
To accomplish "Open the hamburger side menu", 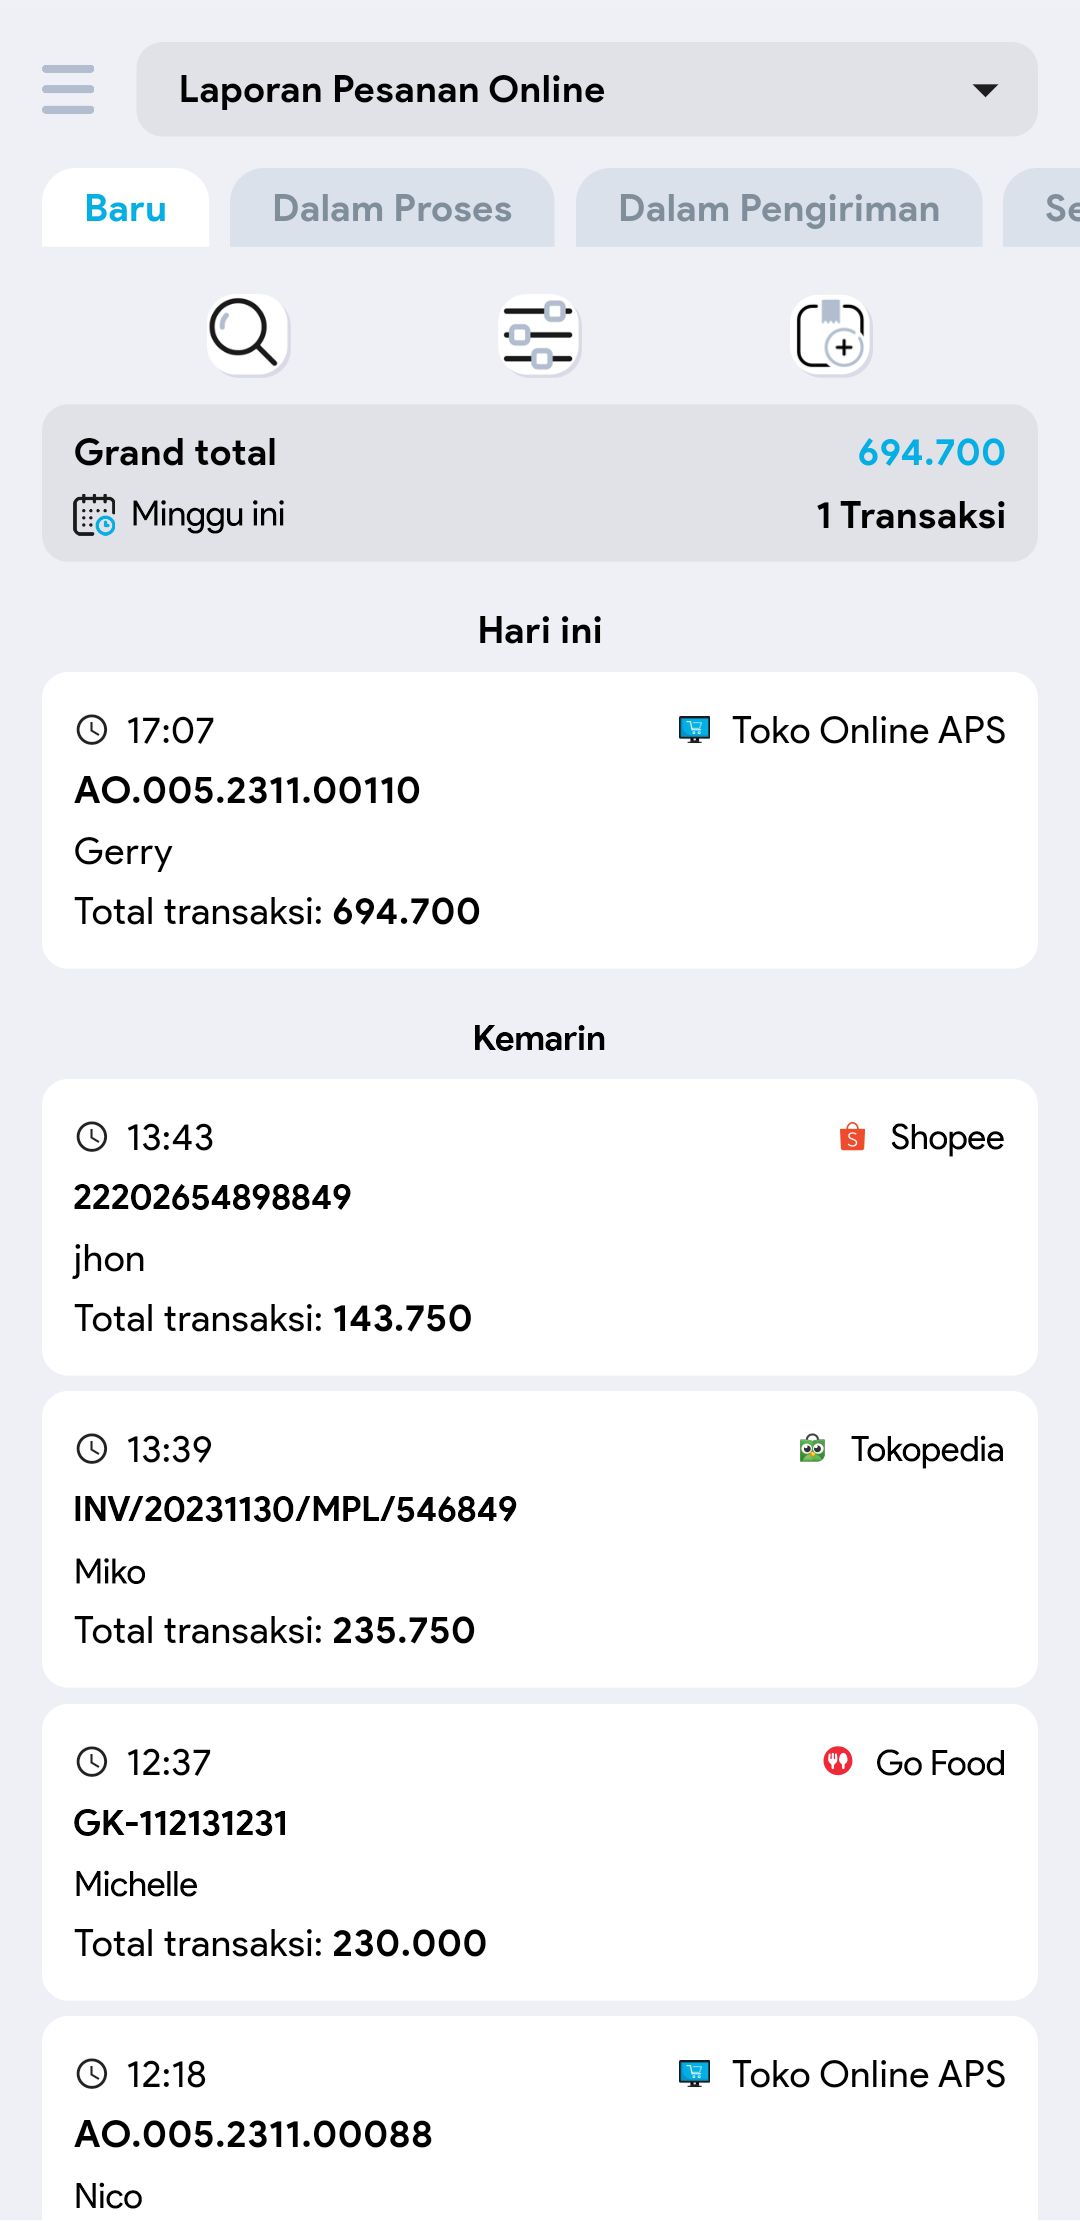I will [x=68, y=89].
